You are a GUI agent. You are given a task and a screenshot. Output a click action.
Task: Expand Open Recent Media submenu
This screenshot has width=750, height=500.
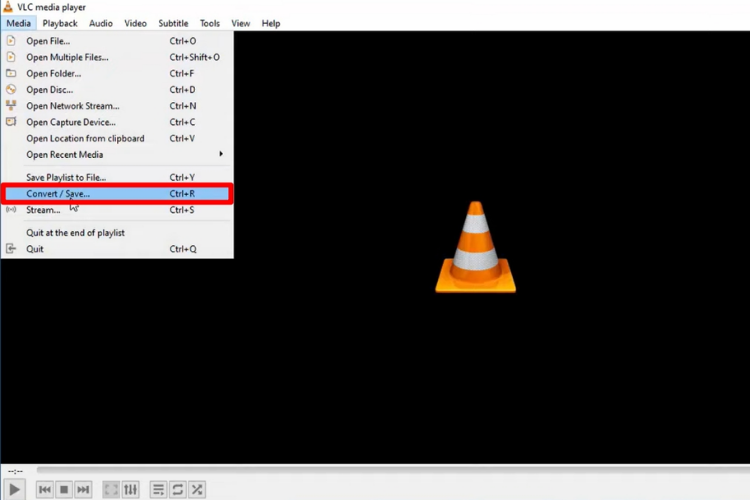(117, 155)
